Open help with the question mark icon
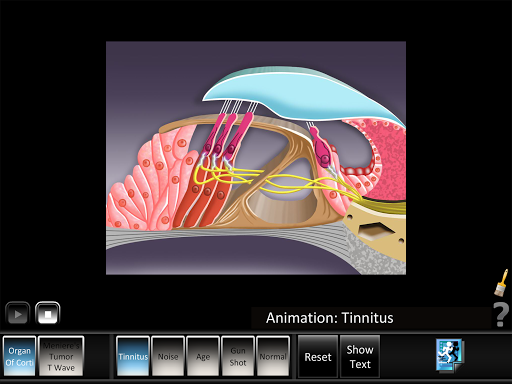512x384 pixels. click(x=501, y=314)
